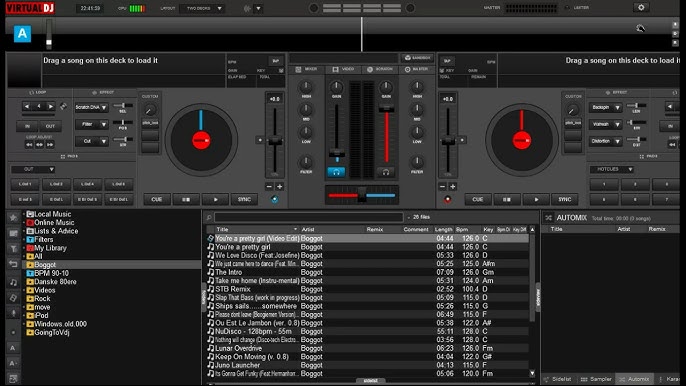Screen dimensions: 686x386
Task: Double loop length with right arrow
Action: [x=51, y=106]
